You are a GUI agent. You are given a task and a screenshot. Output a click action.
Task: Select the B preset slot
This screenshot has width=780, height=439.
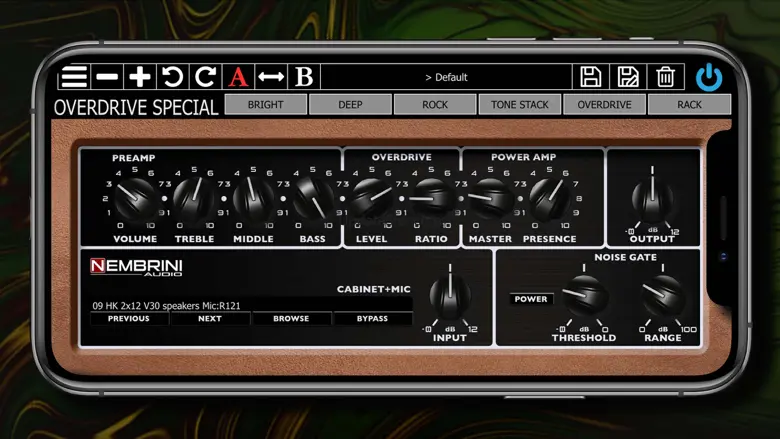[304, 77]
